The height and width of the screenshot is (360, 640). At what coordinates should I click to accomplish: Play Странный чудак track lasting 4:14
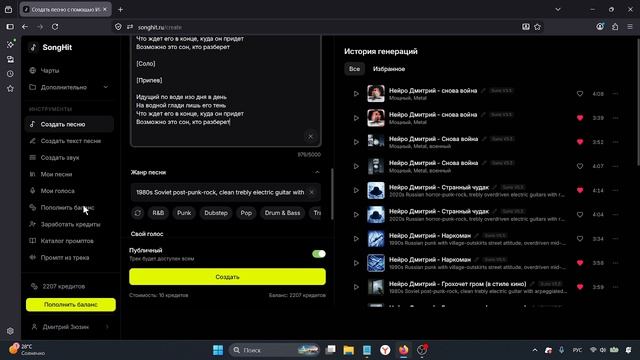point(356,190)
